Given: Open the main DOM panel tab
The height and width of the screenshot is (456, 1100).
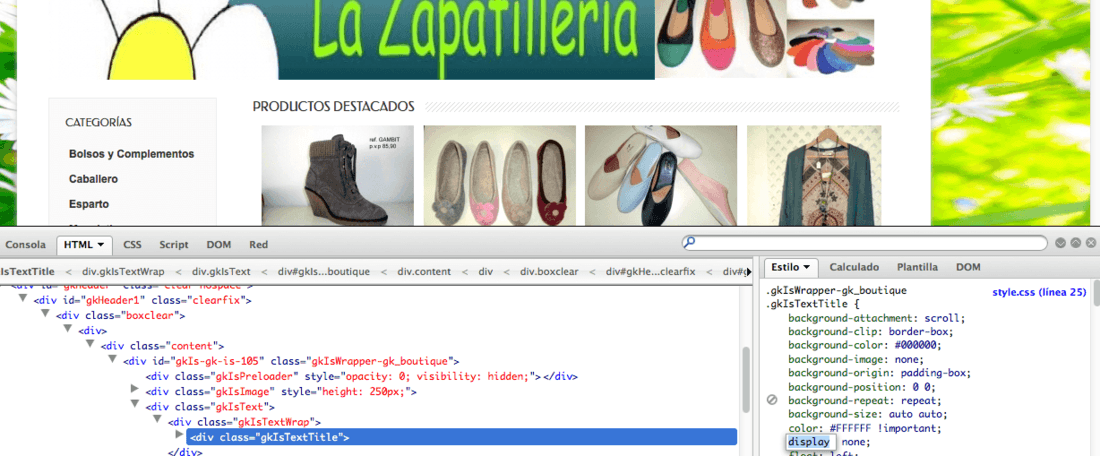Looking at the screenshot, I should point(219,245).
